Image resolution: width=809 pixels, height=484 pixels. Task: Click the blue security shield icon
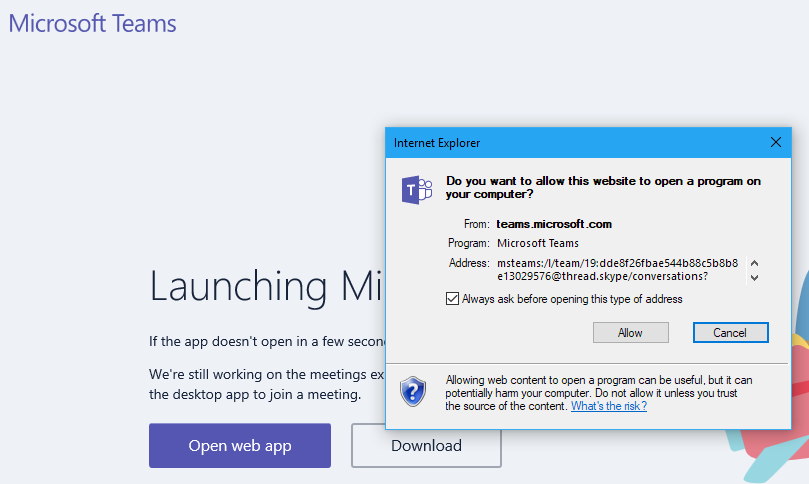coord(414,393)
